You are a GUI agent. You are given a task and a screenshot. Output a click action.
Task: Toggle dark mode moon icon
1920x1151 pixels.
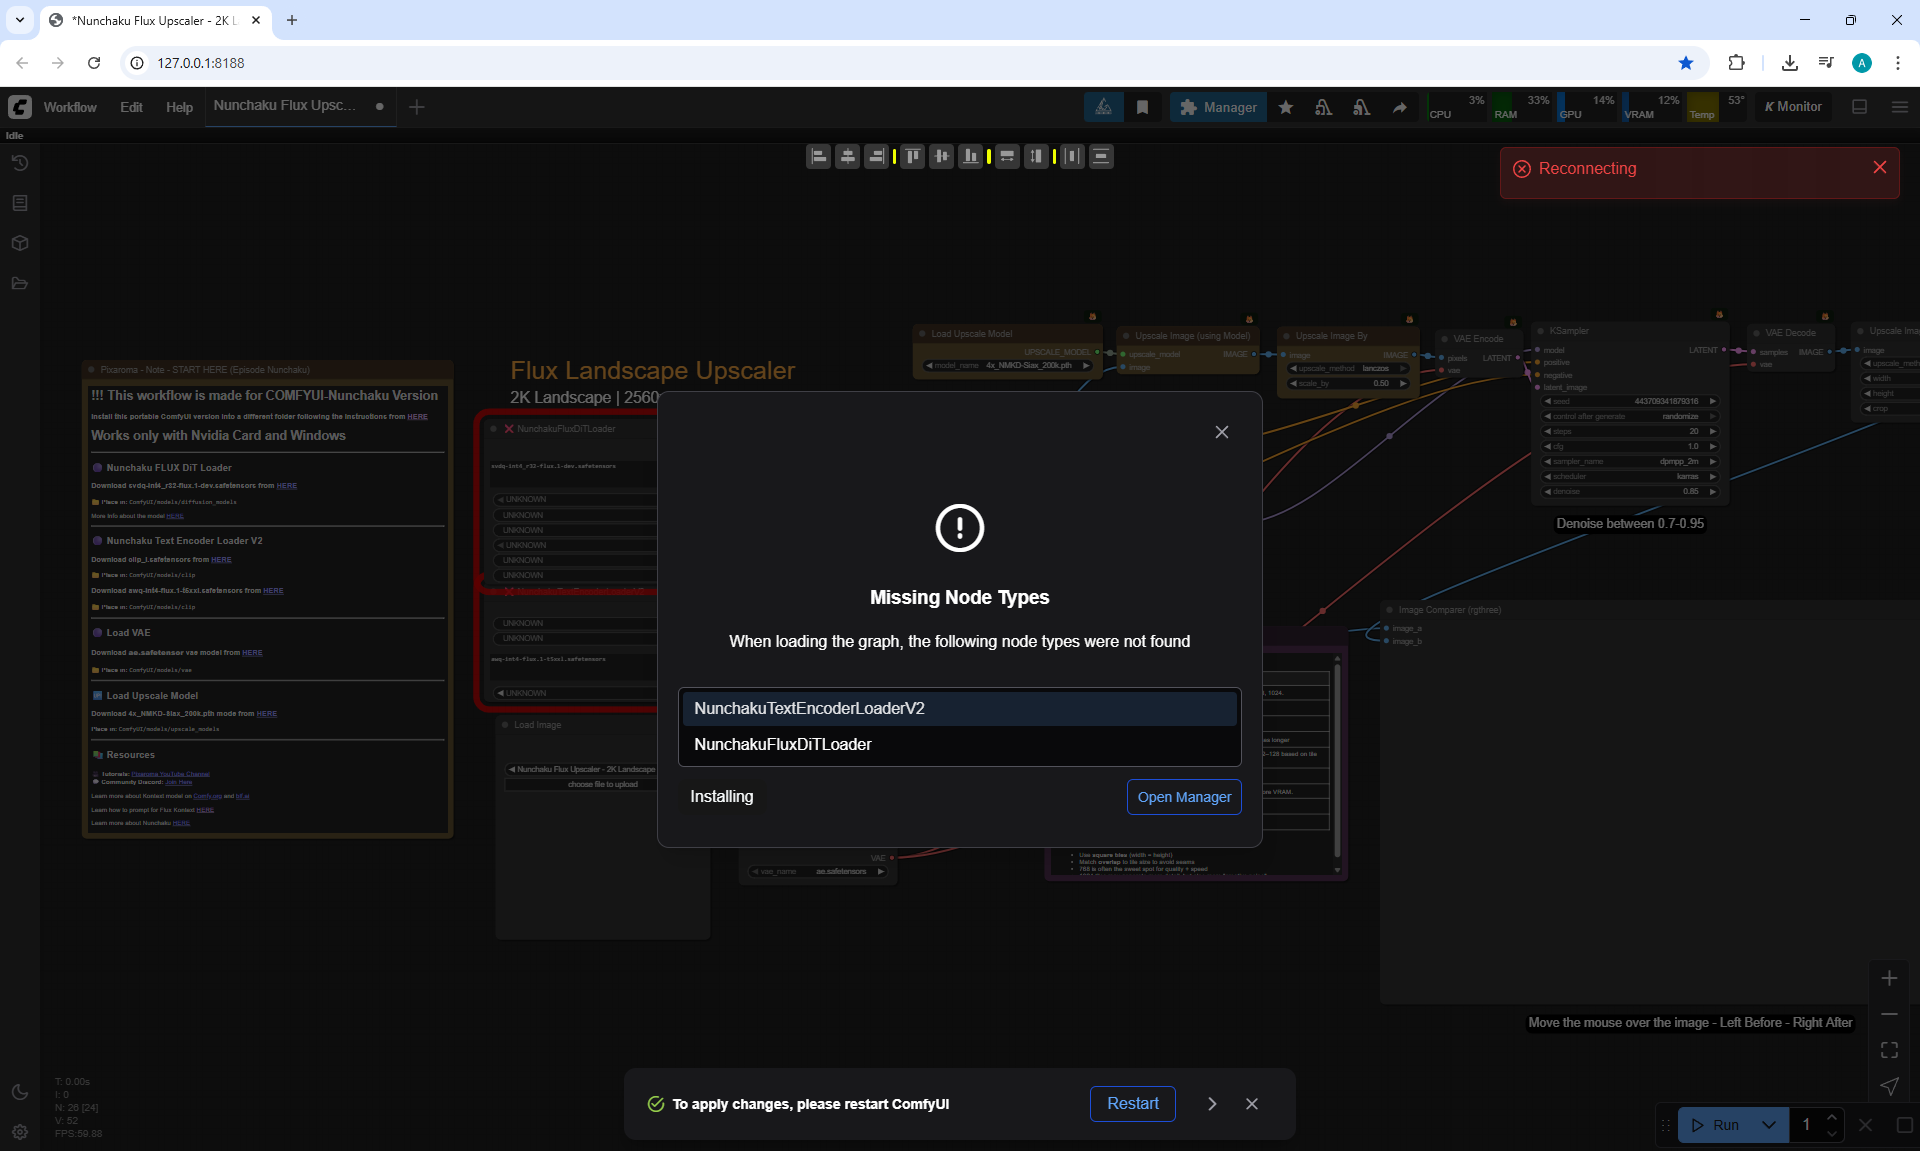[19, 1092]
